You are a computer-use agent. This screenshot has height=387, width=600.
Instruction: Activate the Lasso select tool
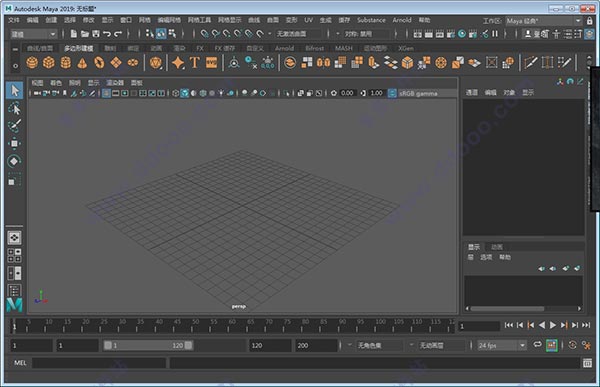[x=15, y=108]
